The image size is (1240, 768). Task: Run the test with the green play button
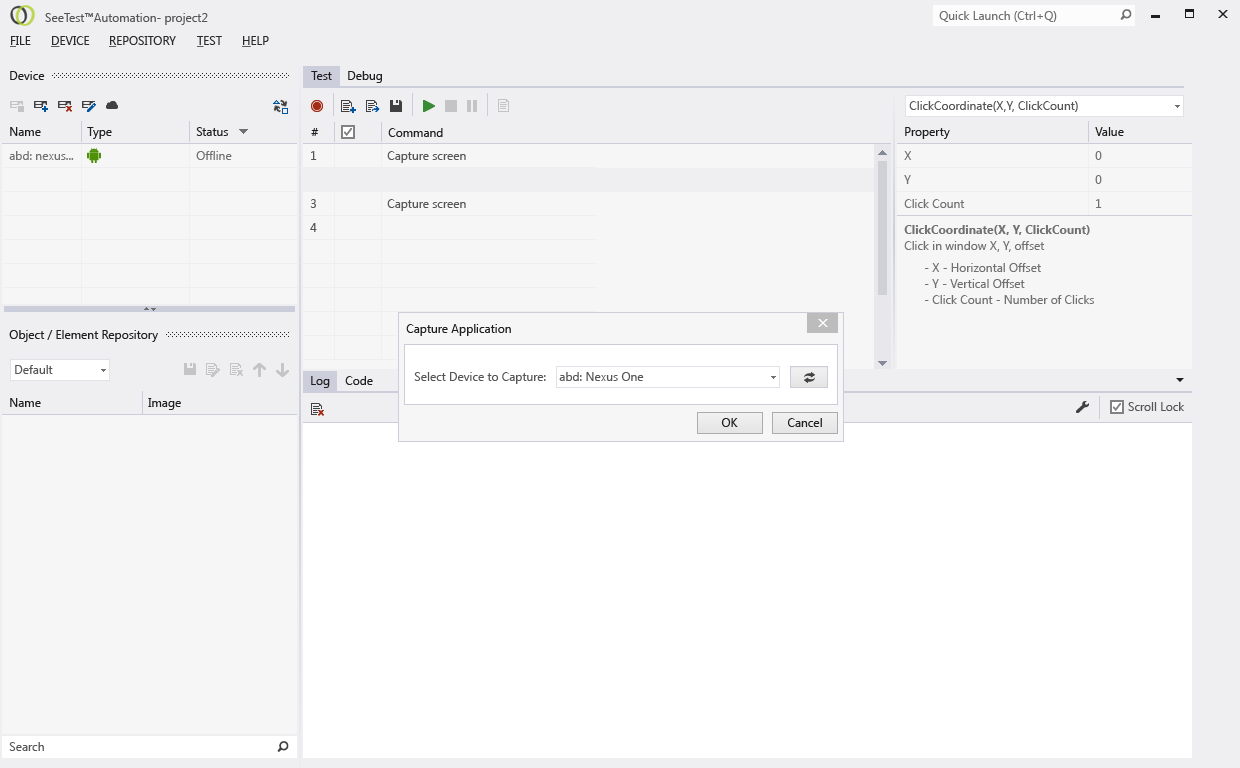coord(429,106)
